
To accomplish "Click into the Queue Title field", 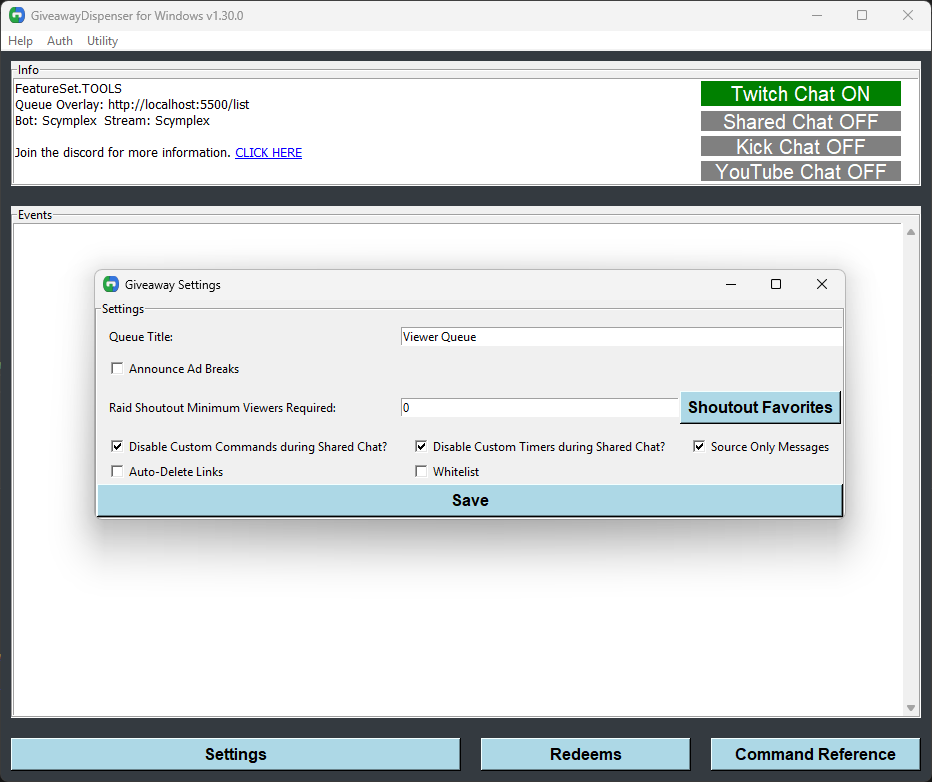I will click(621, 337).
